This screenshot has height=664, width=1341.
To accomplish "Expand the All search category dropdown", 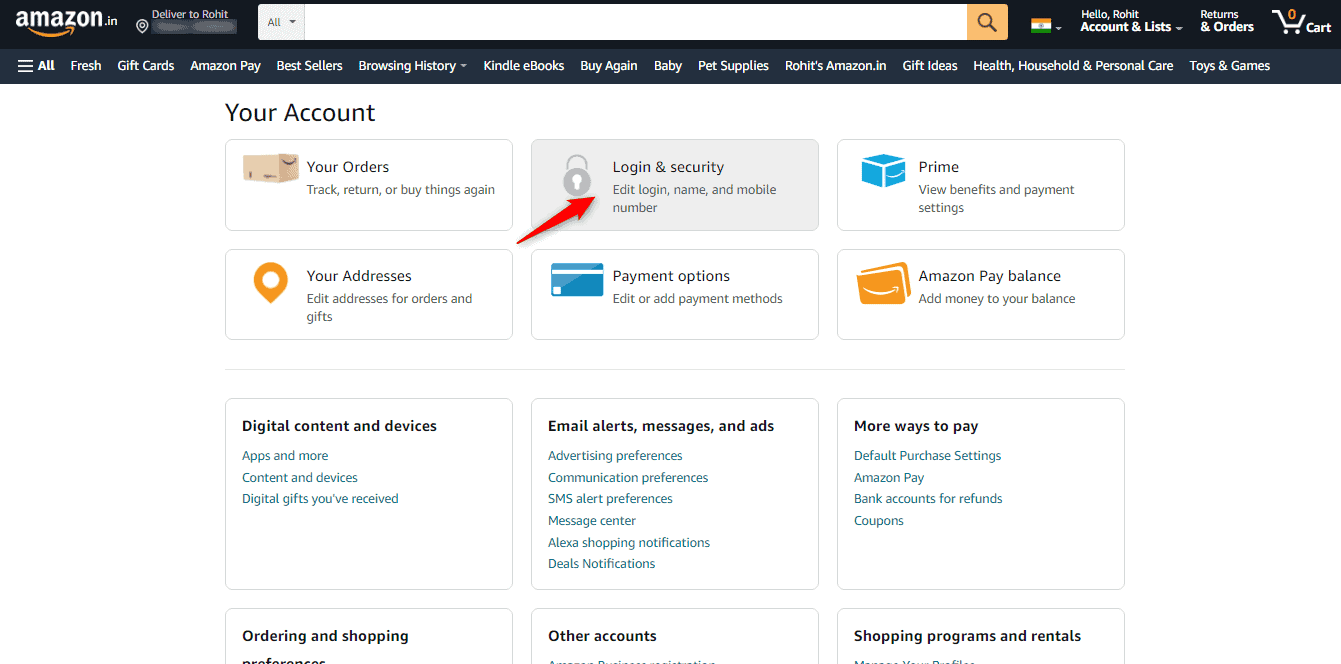I will point(280,21).
